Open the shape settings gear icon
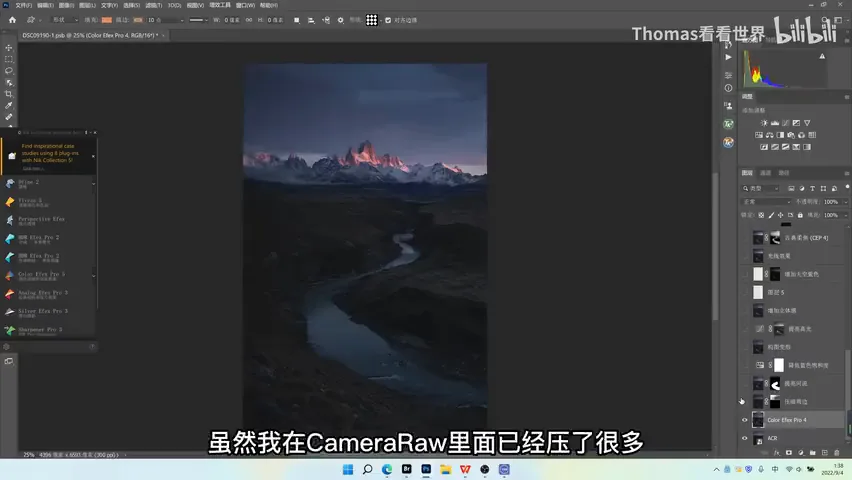 click(341, 20)
